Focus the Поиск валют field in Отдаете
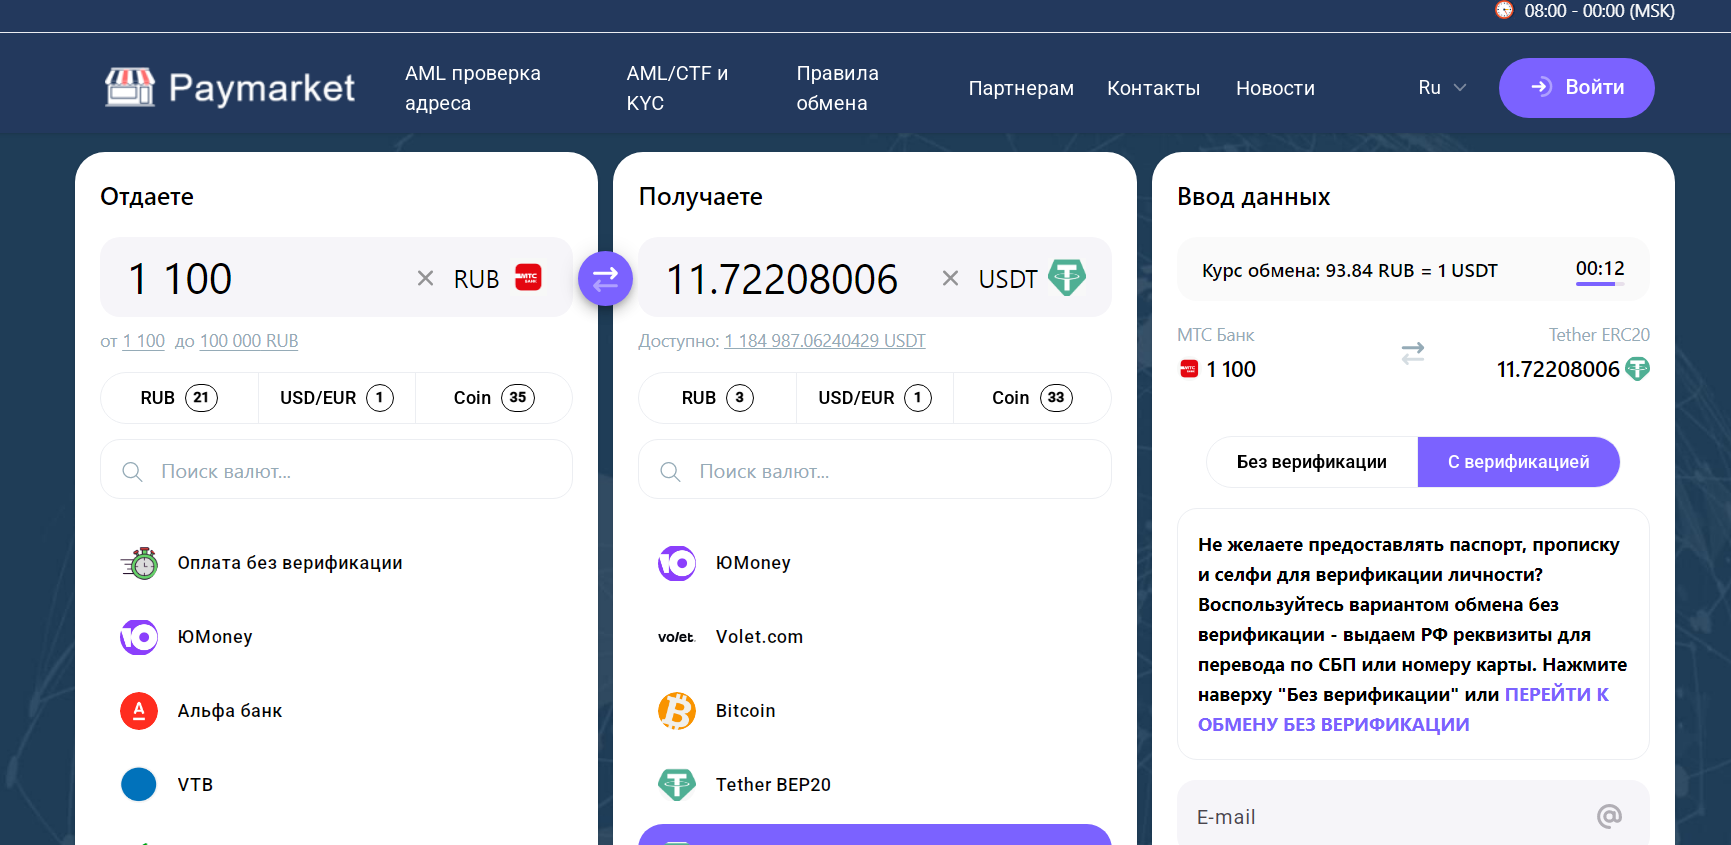Image resolution: width=1731 pixels, height=845 pixels. 336,470
